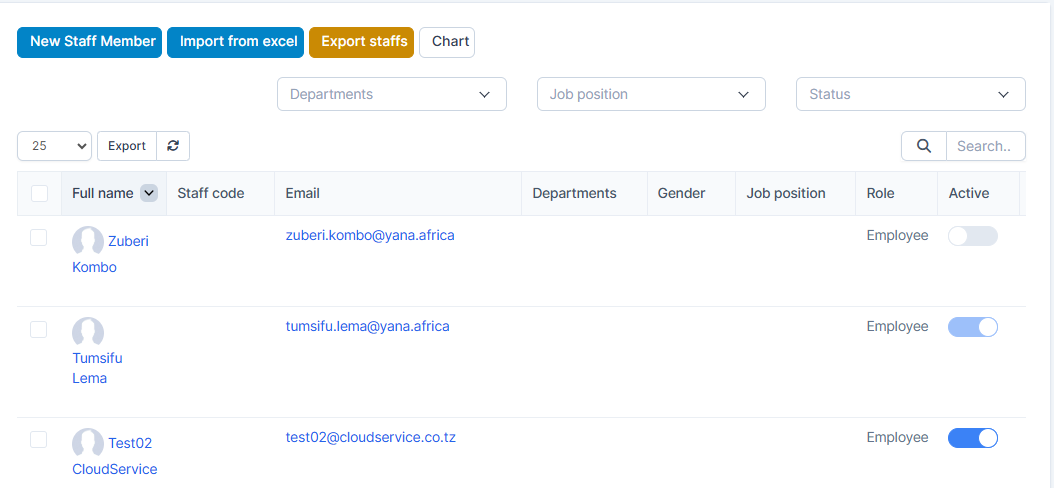Turn off Test02 CloudService's active switch
The image size is (1054, 488).
click(x=972, y=438)
